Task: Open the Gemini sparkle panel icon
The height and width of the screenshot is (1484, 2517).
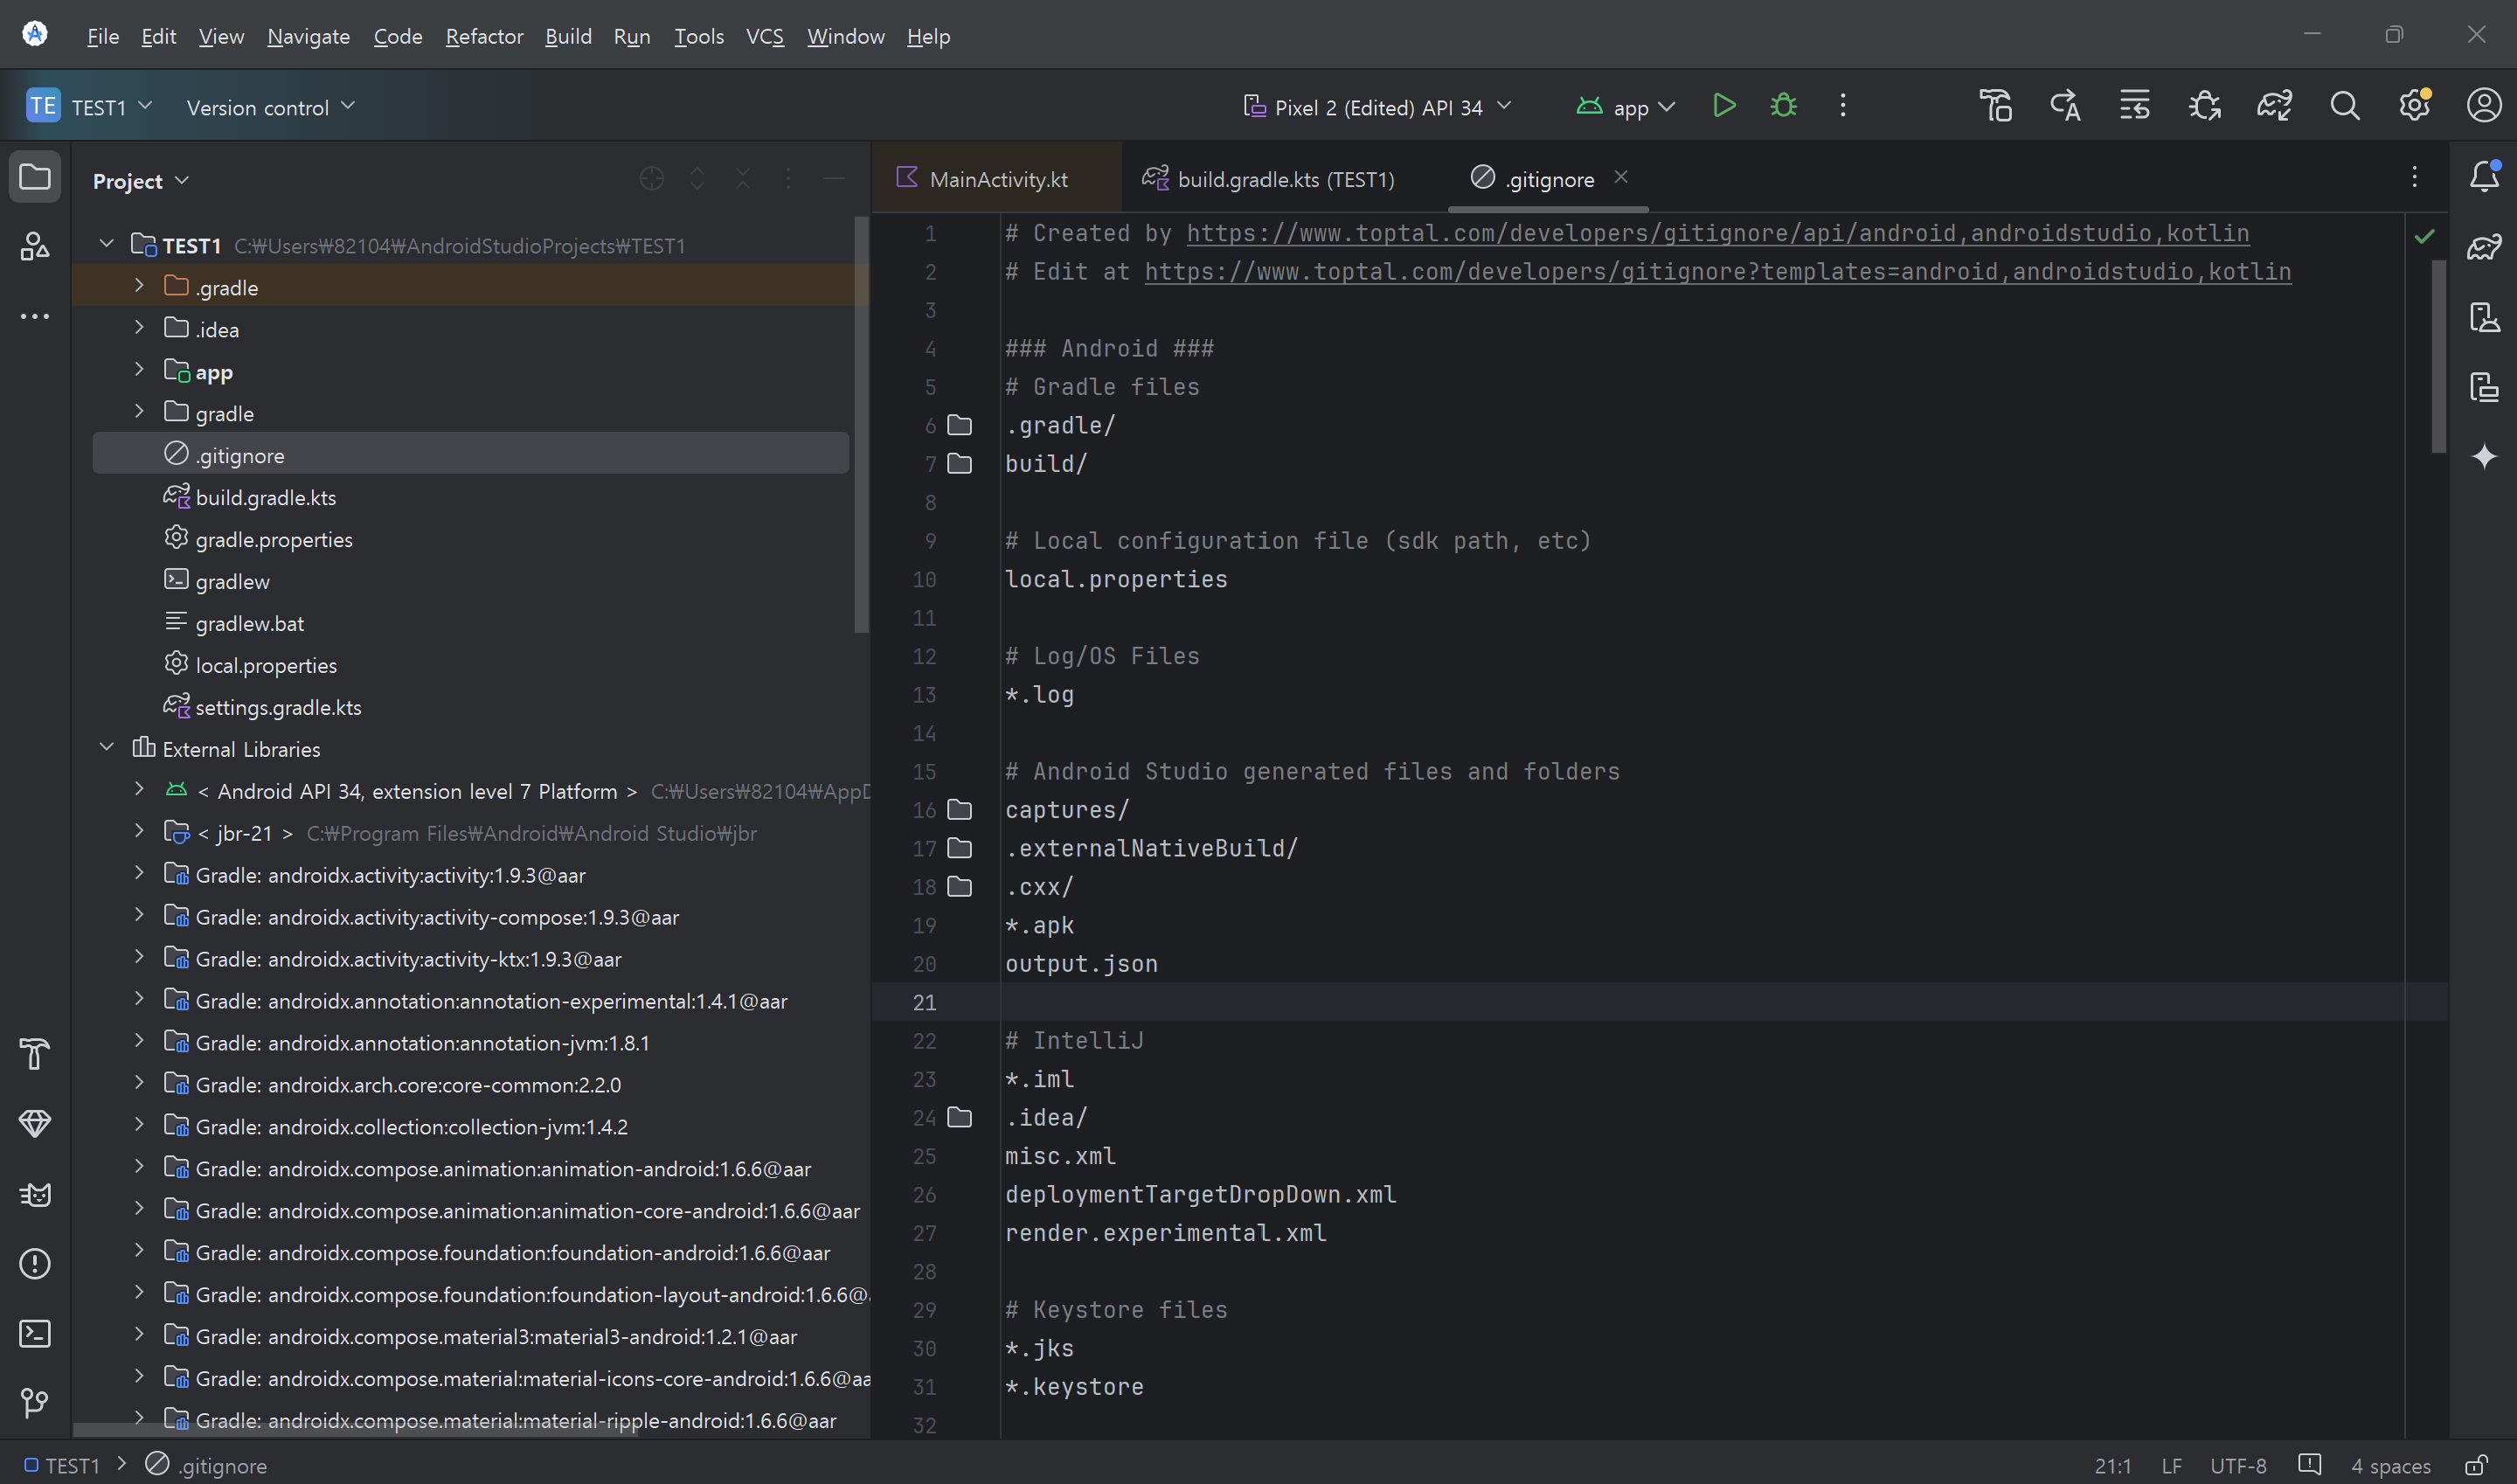Action: (x=2484, y=457)
